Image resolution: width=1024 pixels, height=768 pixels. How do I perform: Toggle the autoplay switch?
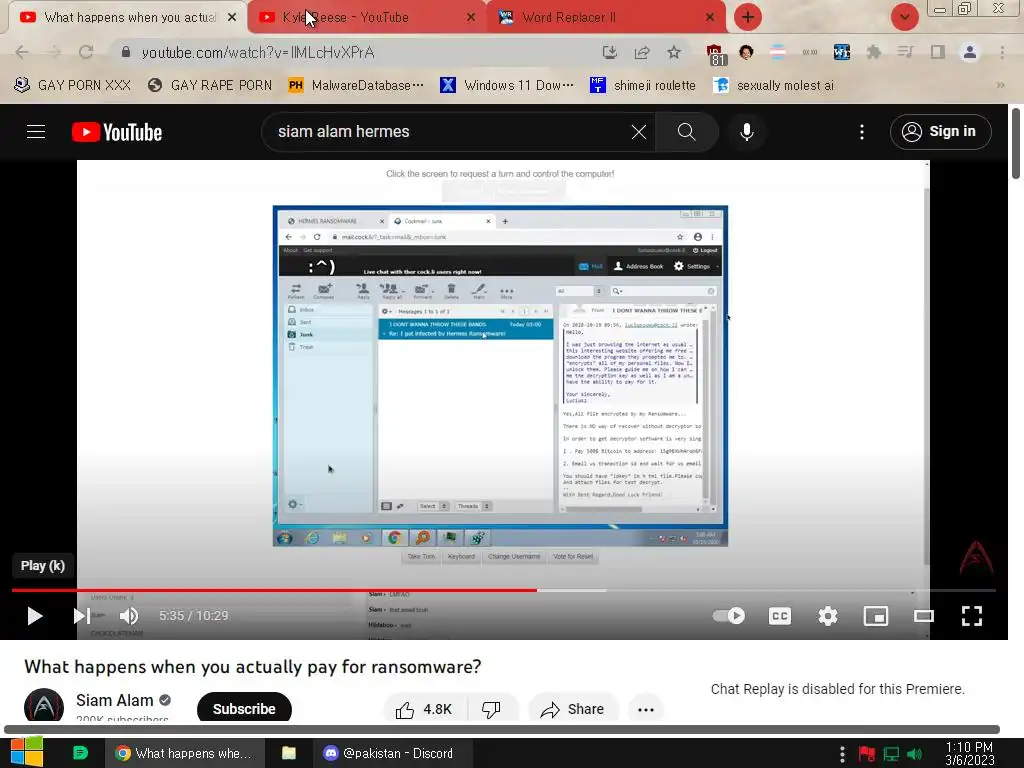729,616
